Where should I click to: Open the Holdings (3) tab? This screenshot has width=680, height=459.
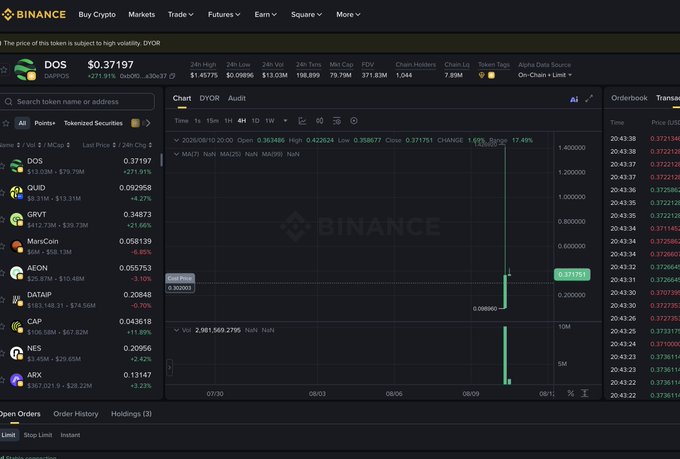tap(131, 414)
